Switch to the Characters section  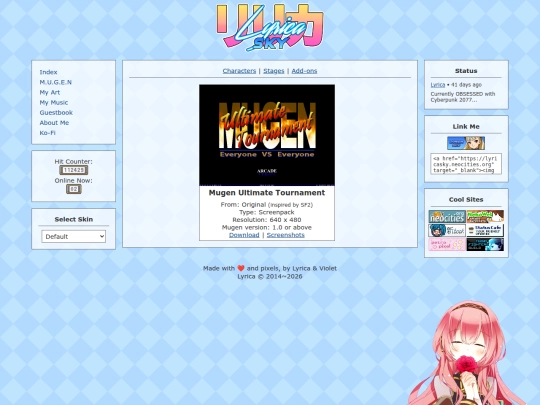tap(239, 71)
